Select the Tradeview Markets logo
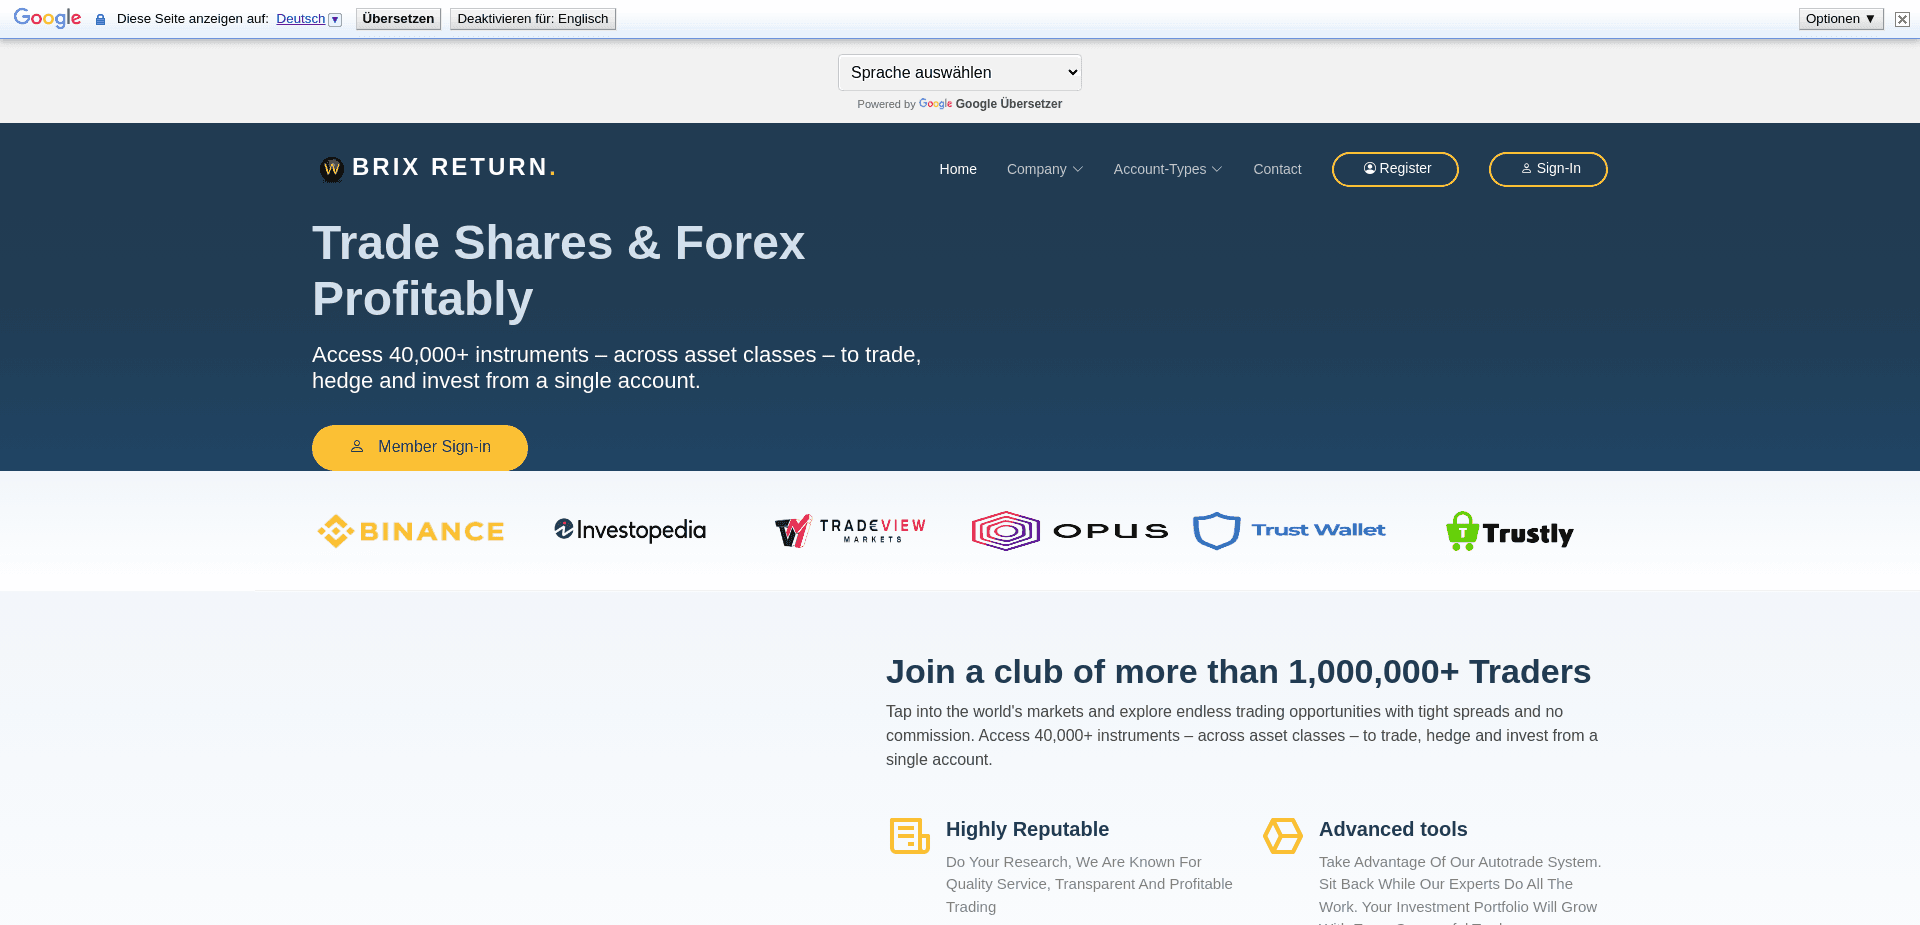Viewport: 1920px width, 925px height. (x=848, y=530)
